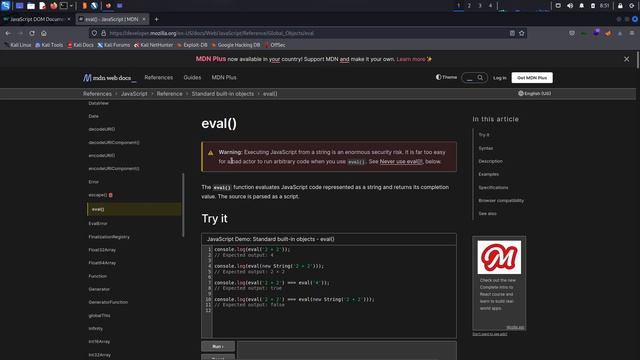This screenshot has height=360, width=640.
Task: Select decodeURIComponent() in the sidebar
Action: [114, 142]
